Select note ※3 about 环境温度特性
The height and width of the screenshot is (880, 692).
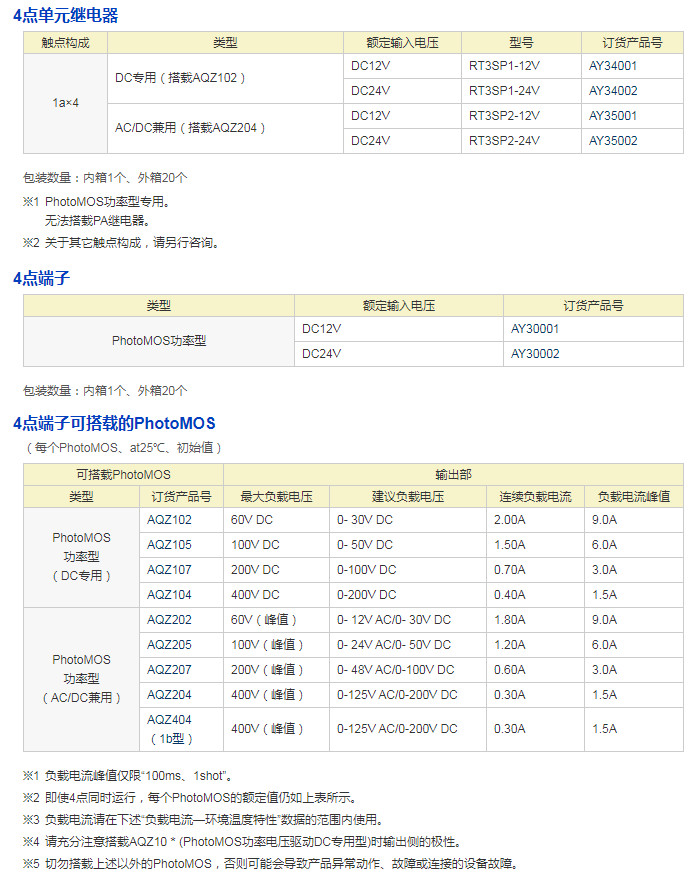point(203,819)
